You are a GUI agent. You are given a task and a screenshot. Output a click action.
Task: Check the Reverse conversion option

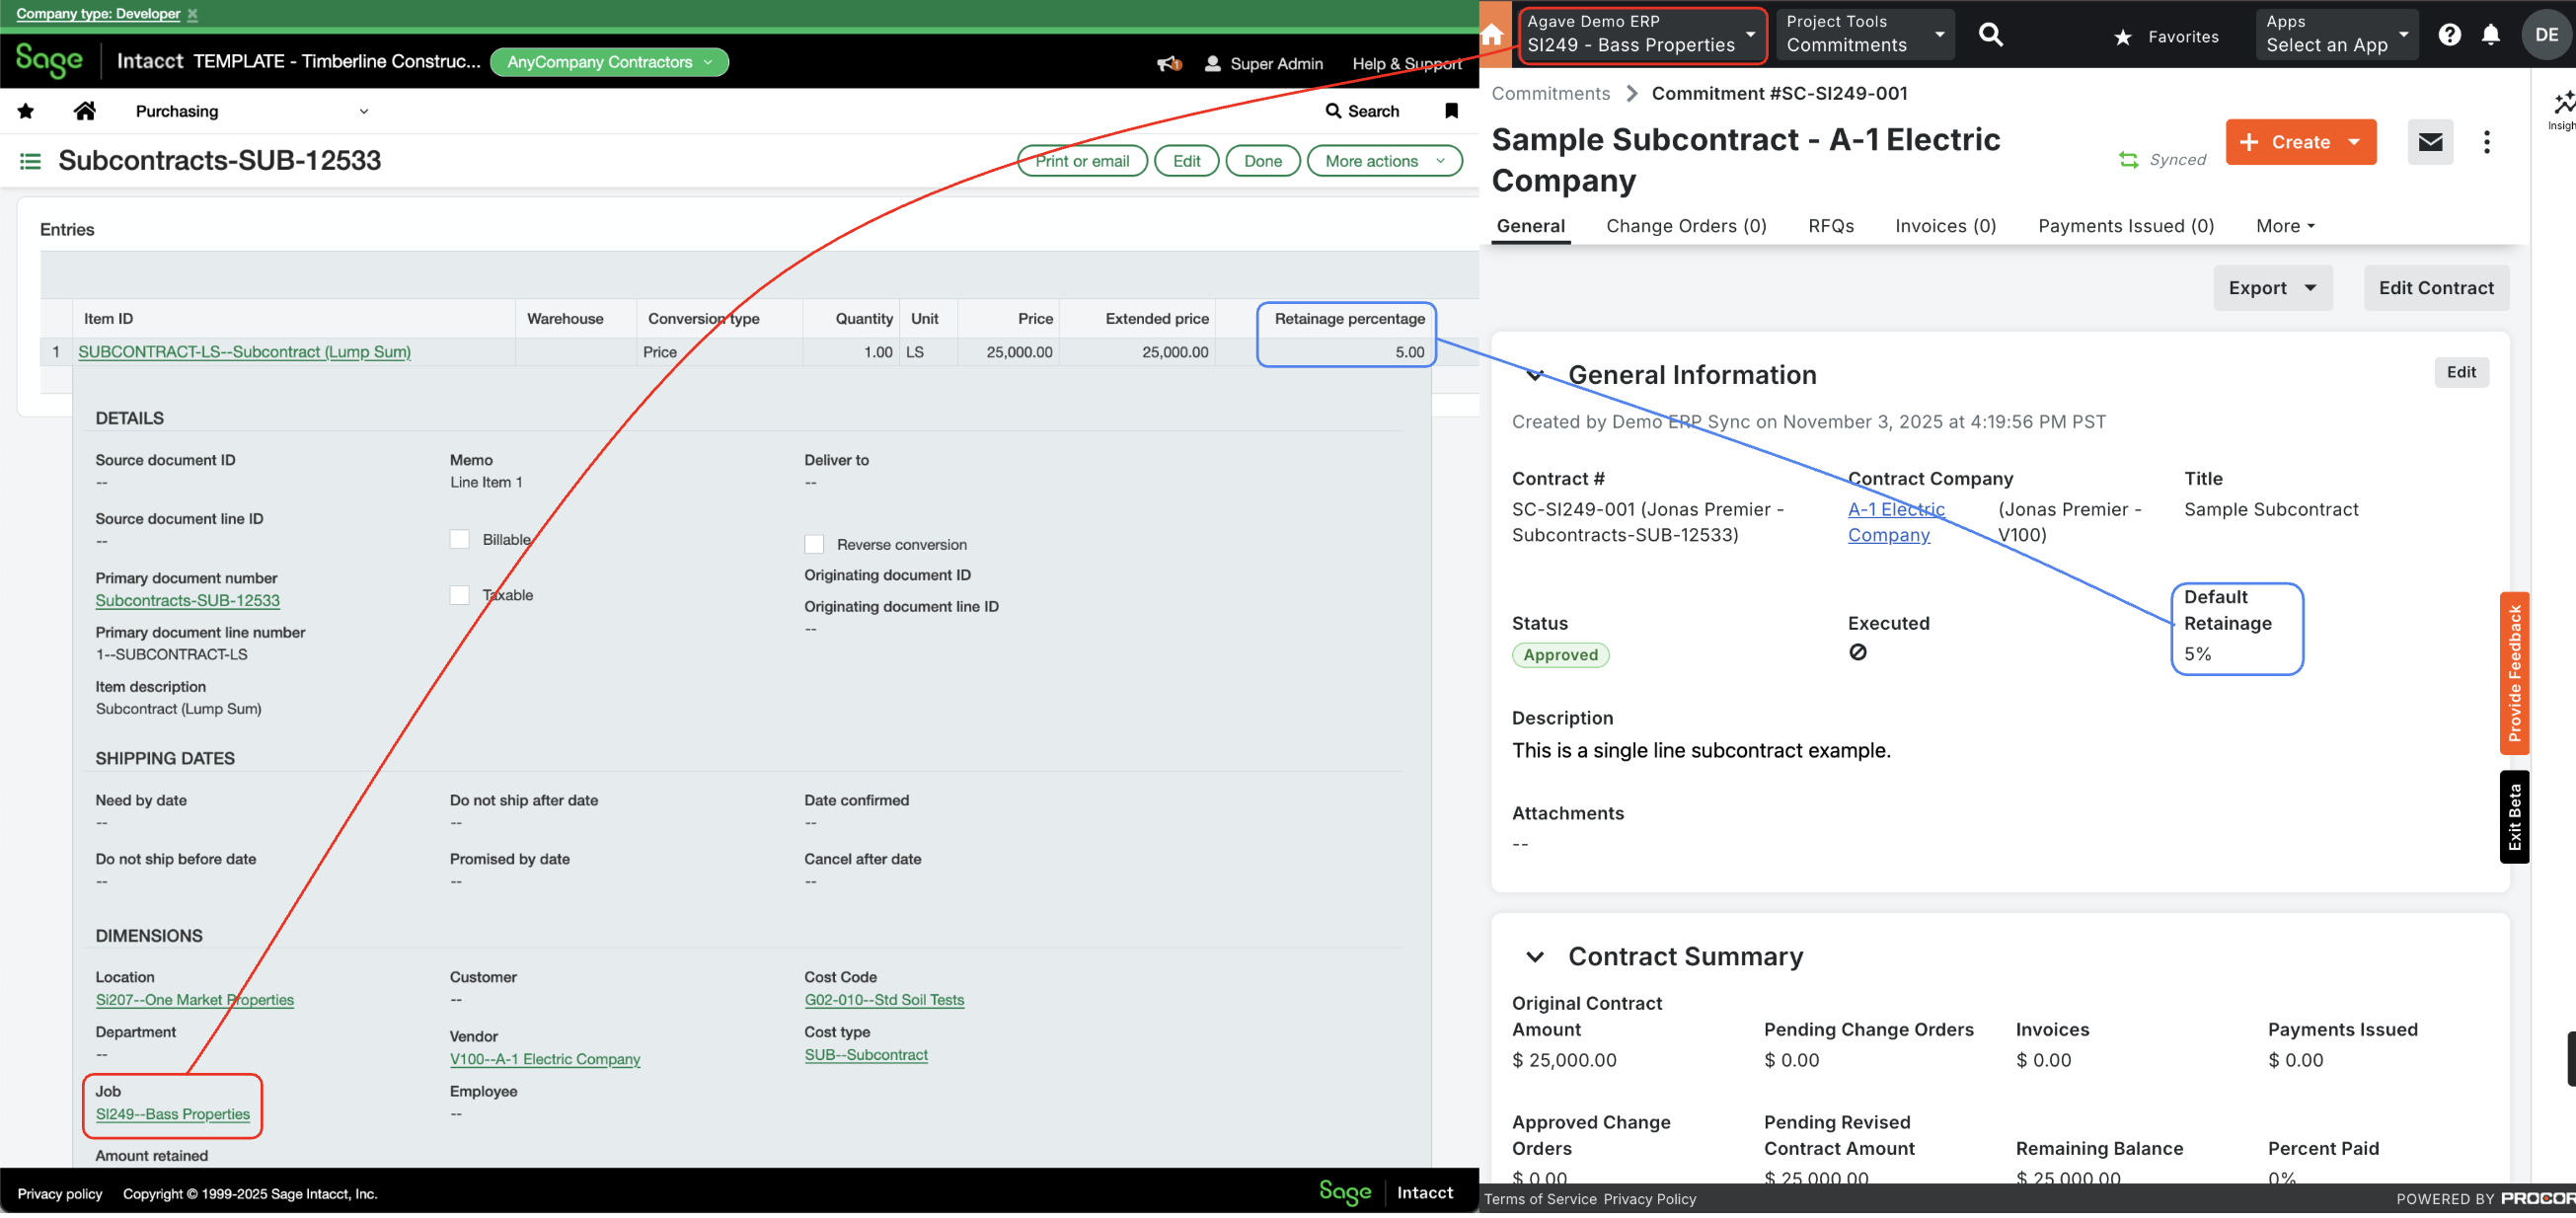pyautogui.click(x=815, y=544)
